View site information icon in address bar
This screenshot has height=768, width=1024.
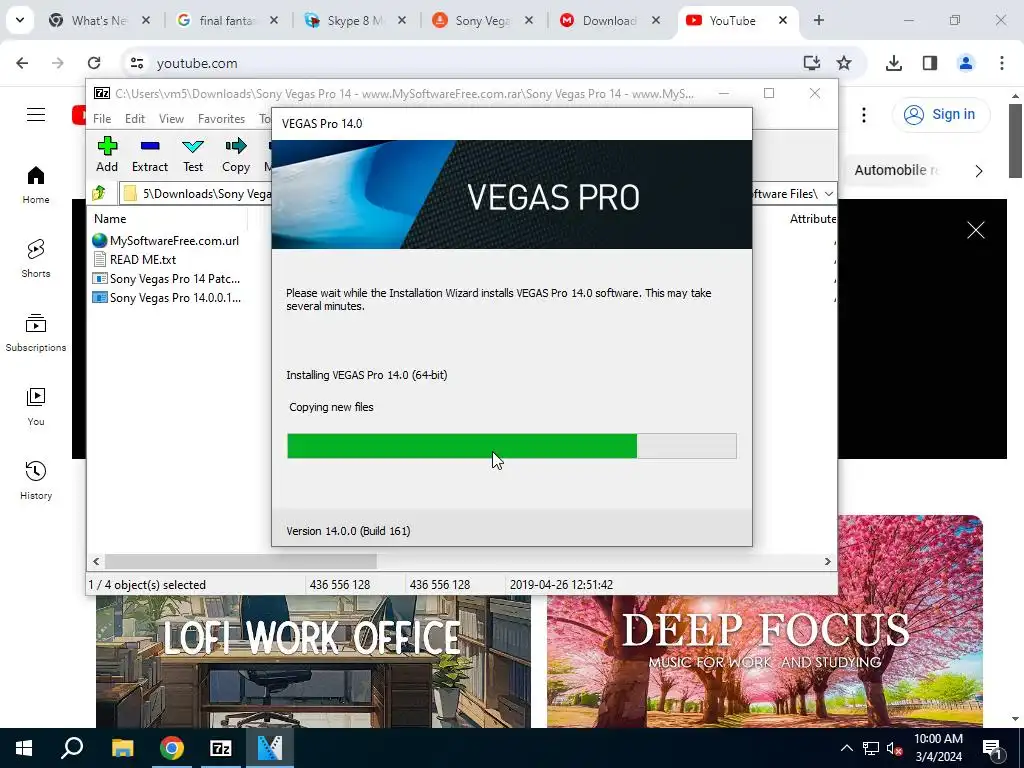click(136, 63)
